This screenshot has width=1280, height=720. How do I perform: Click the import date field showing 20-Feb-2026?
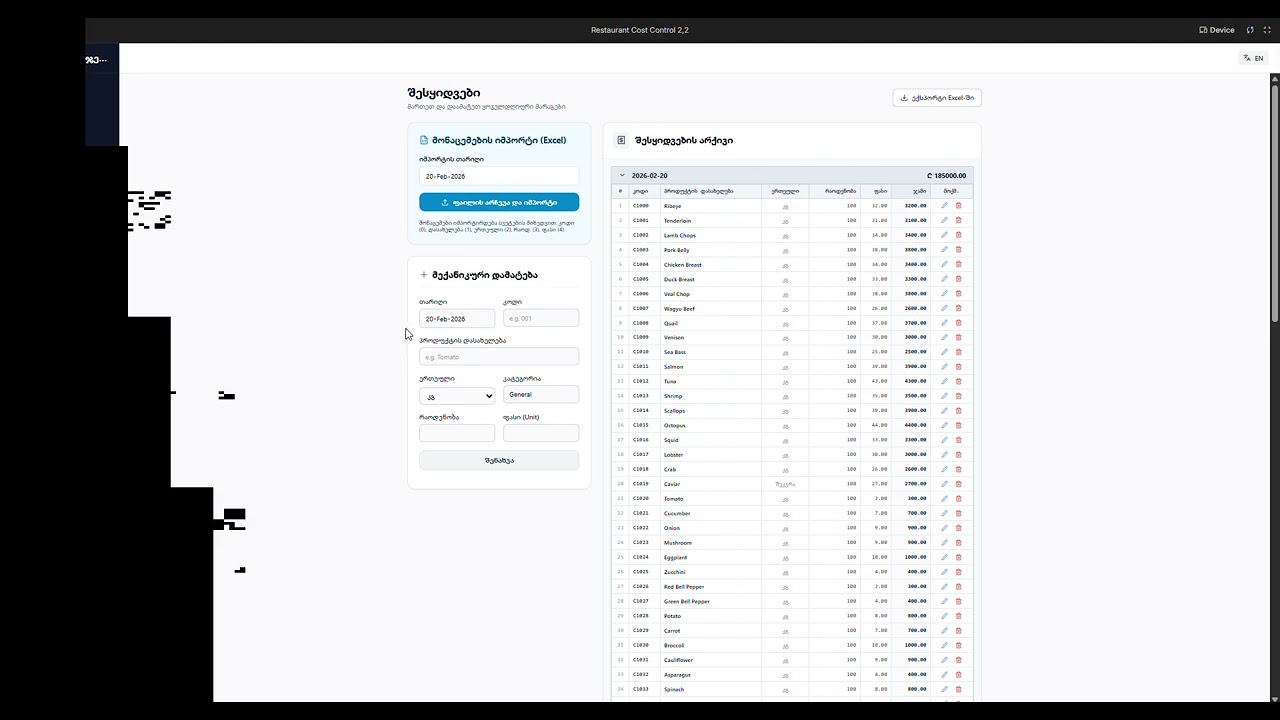pyautogui.click(x=499, y=176)
